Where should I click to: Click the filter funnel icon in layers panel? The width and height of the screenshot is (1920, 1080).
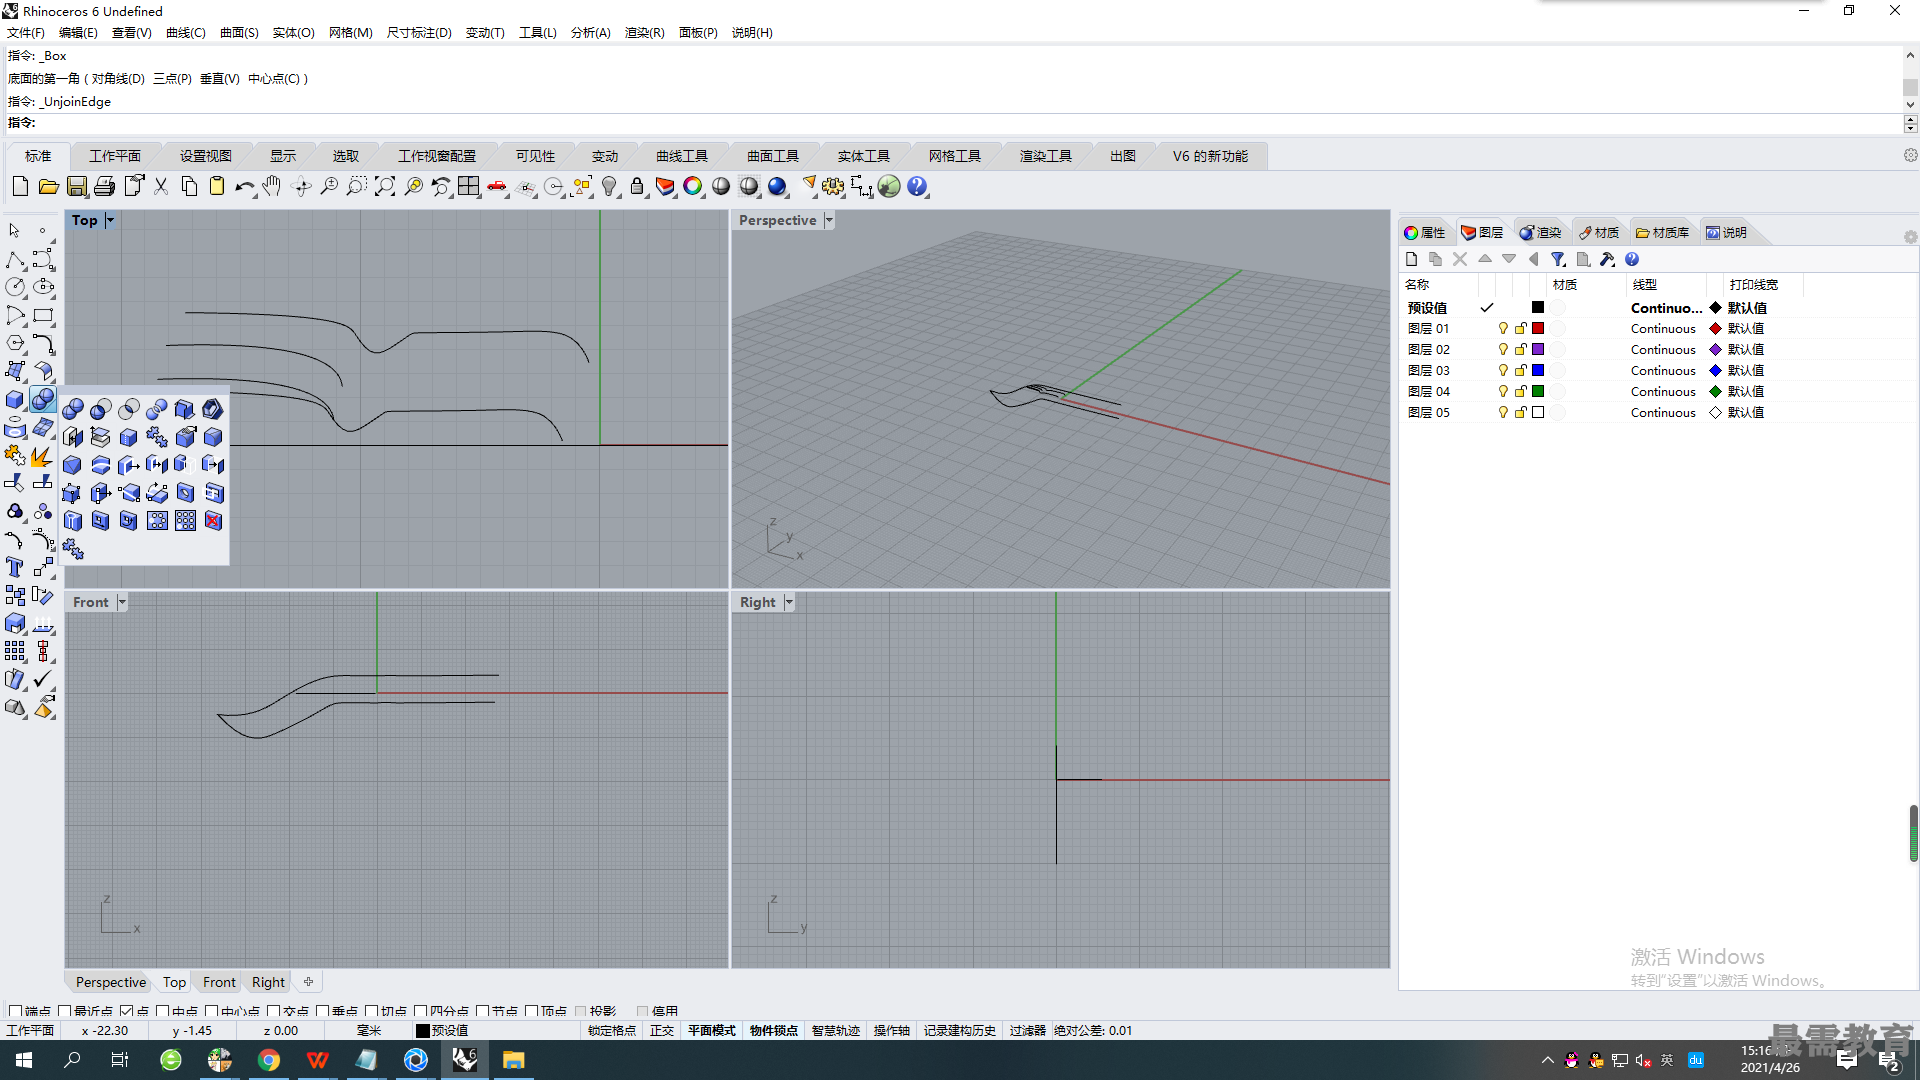[x=1558, y=260]
